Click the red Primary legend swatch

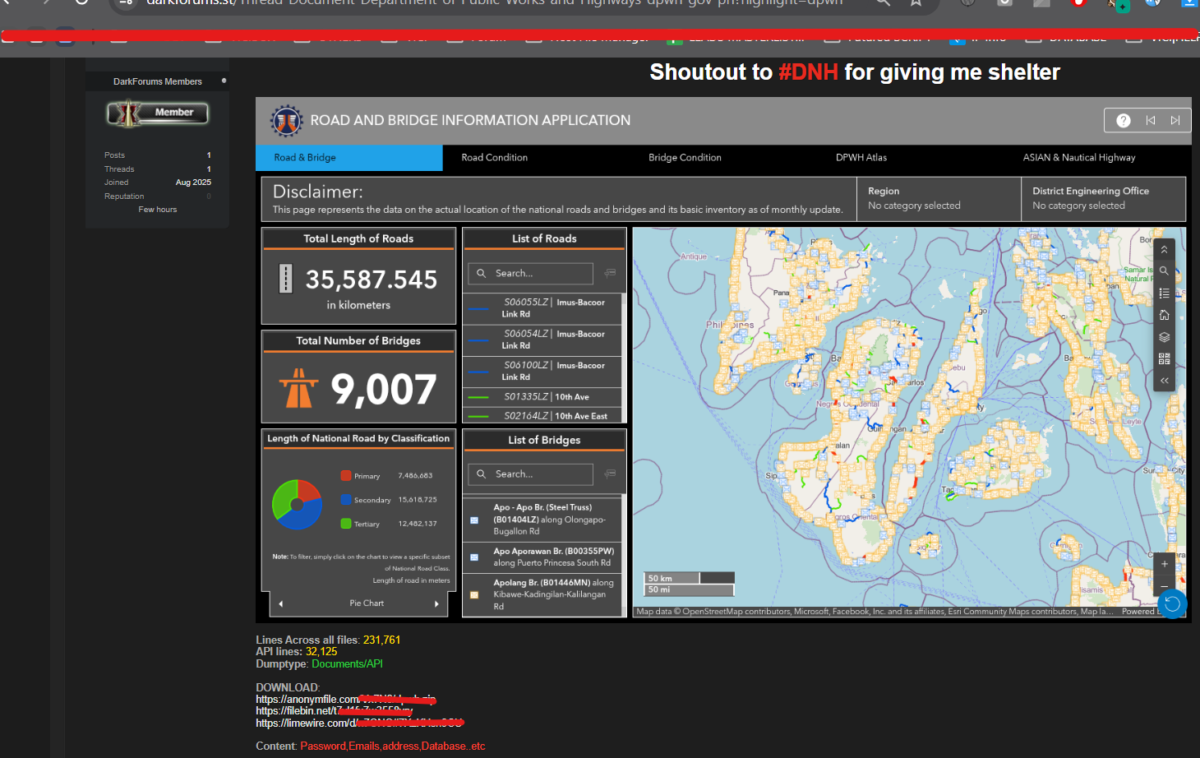tap(346, 476)
